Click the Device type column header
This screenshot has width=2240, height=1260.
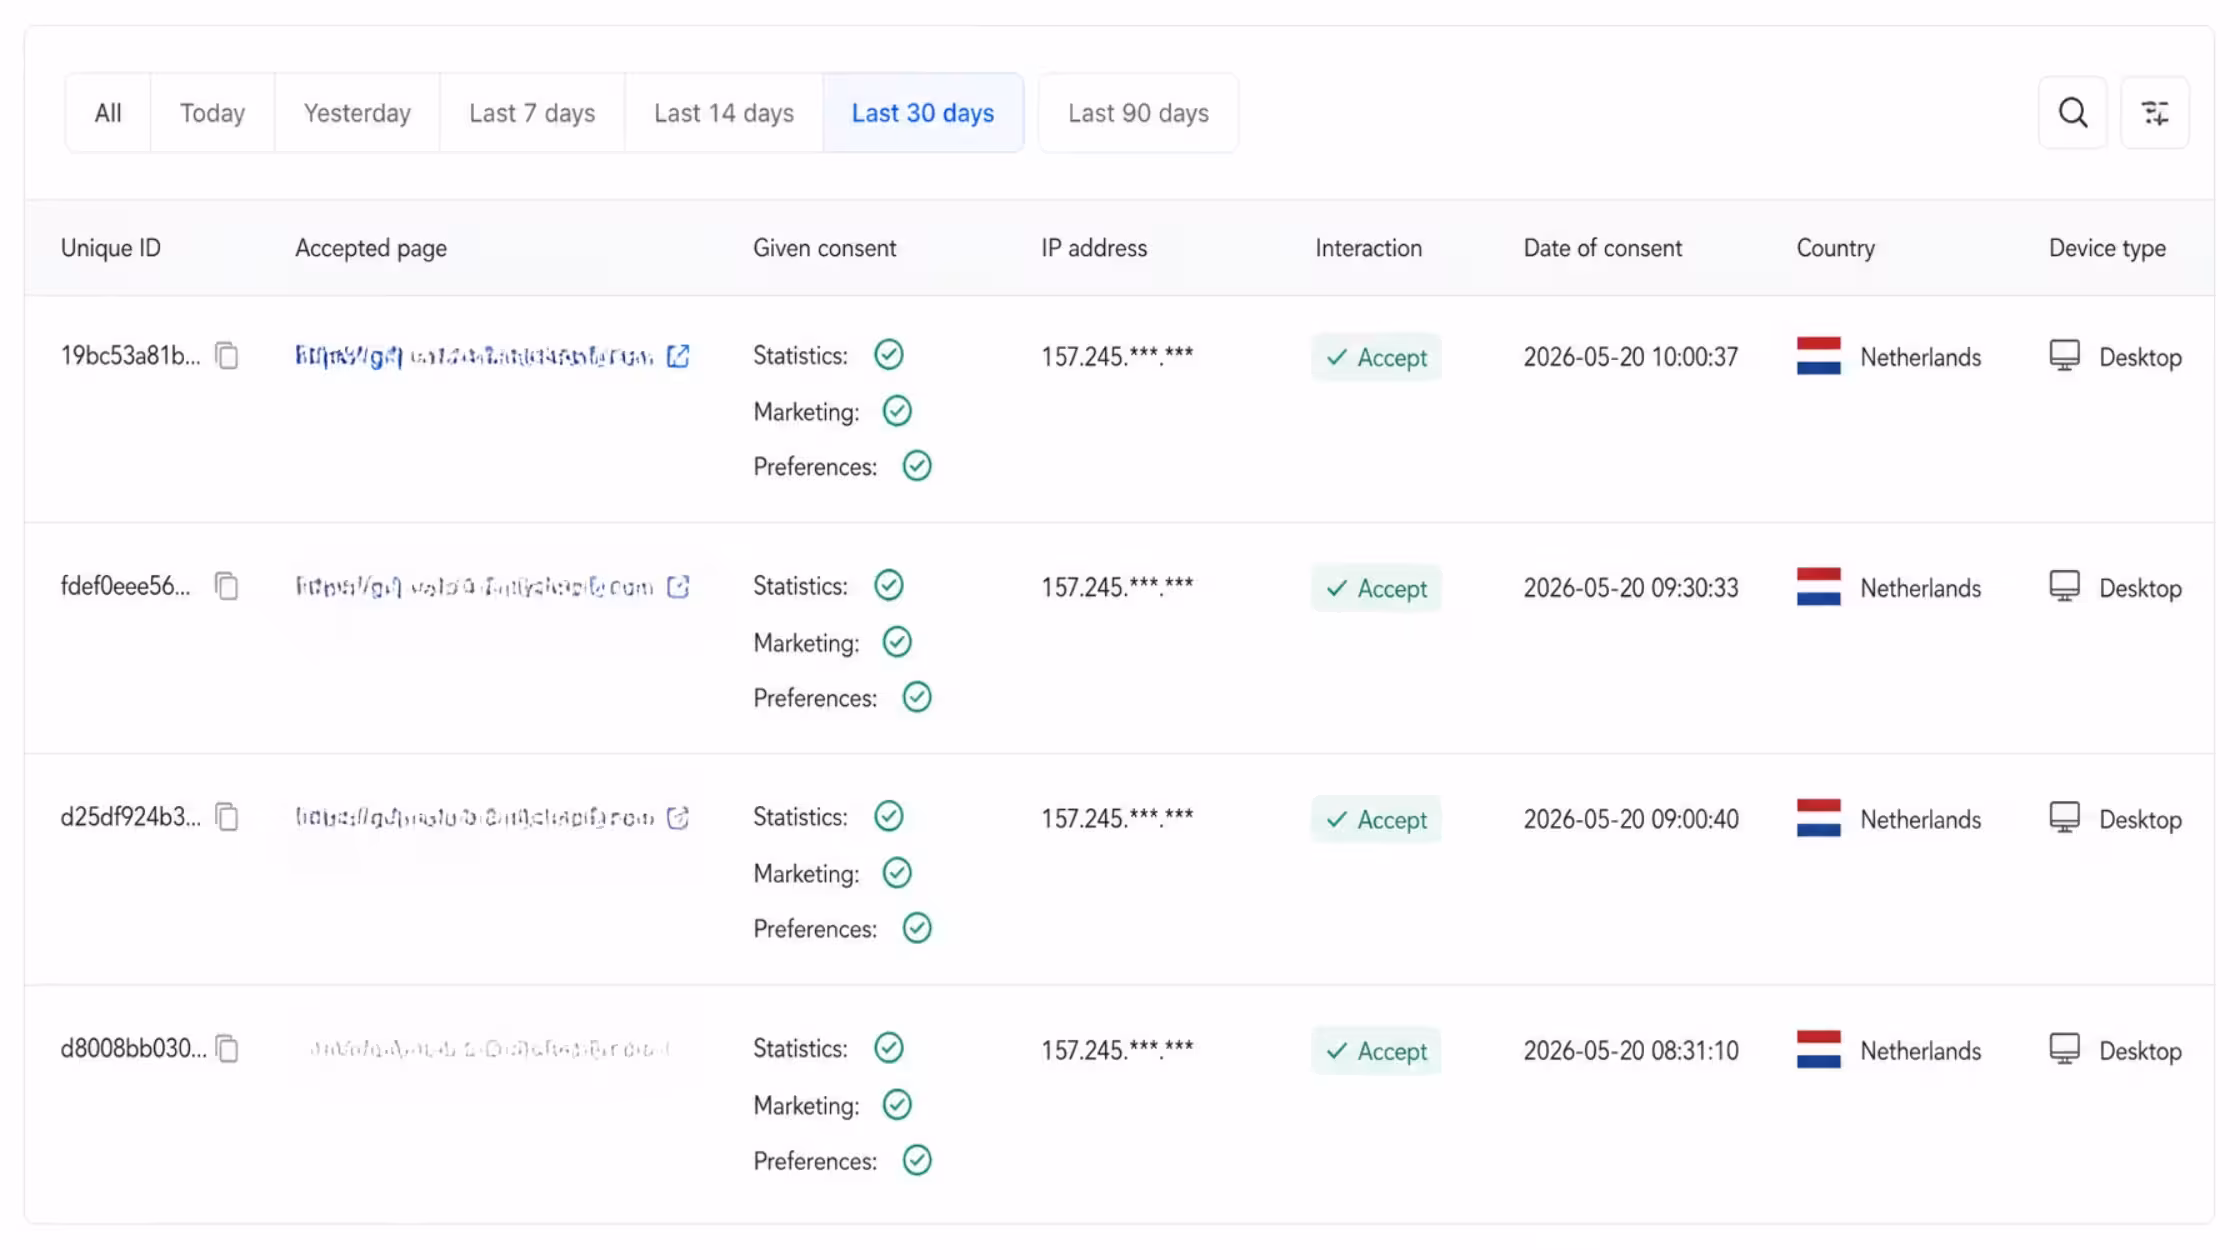2107,248
